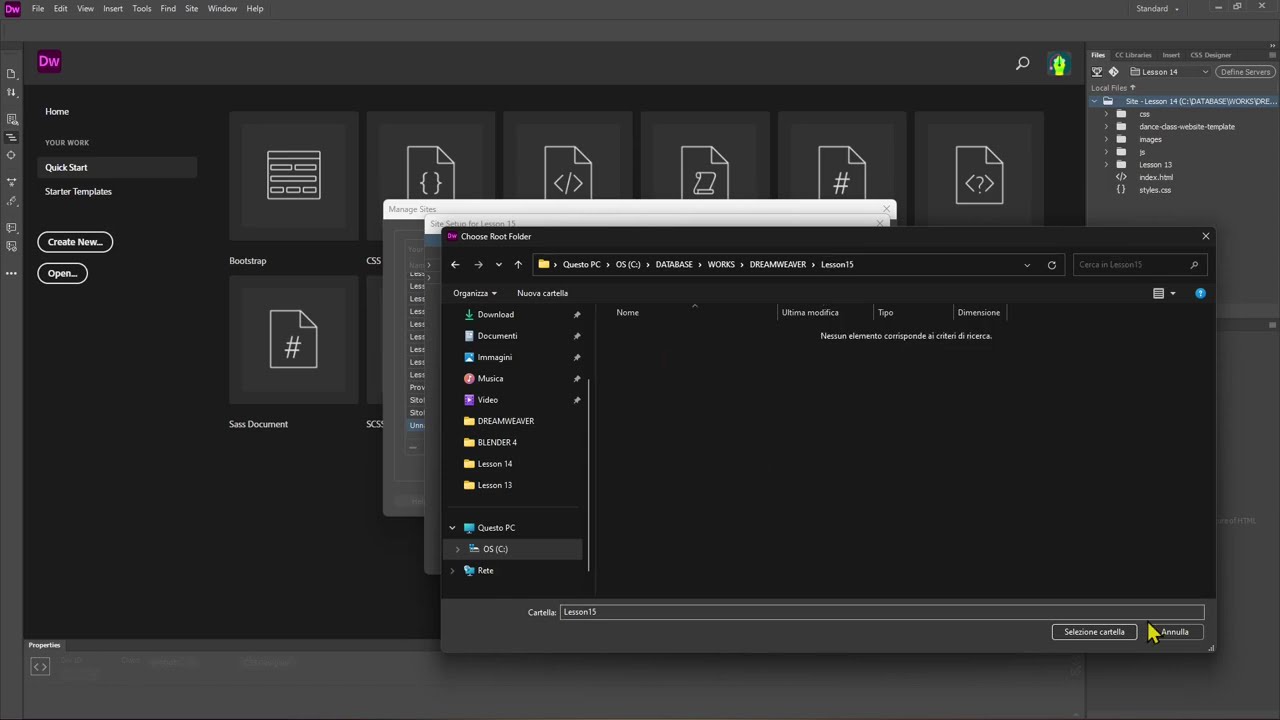1280x720 pixels.
Task: Switch to the CSS Designer tab
Action: (1210, 55)
